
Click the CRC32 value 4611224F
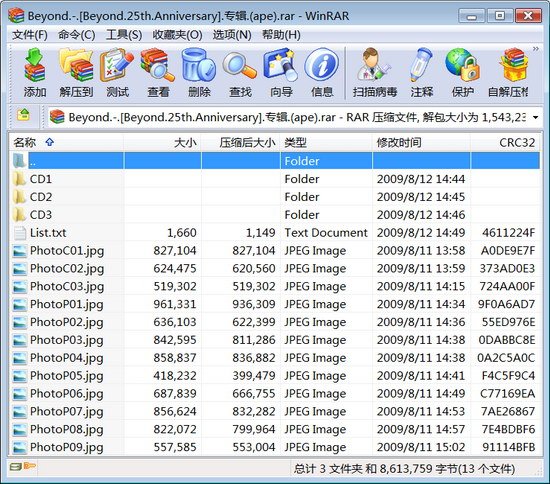(509, 233)
